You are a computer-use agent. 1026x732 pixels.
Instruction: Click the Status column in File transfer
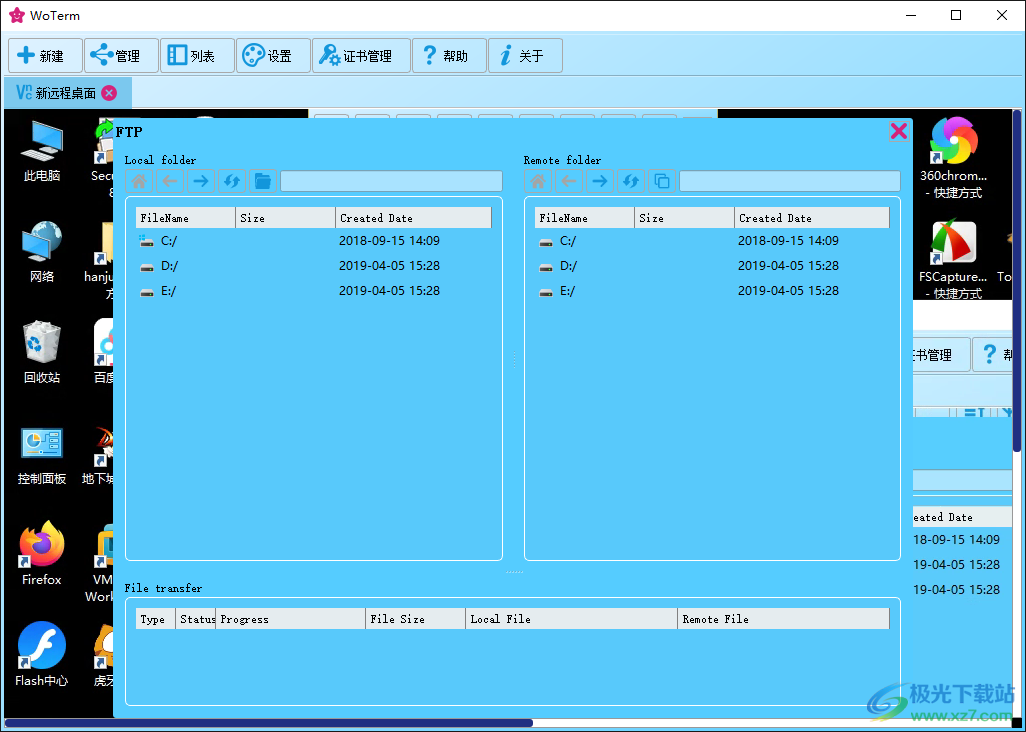pyautogui.click(x=196, y=619)
